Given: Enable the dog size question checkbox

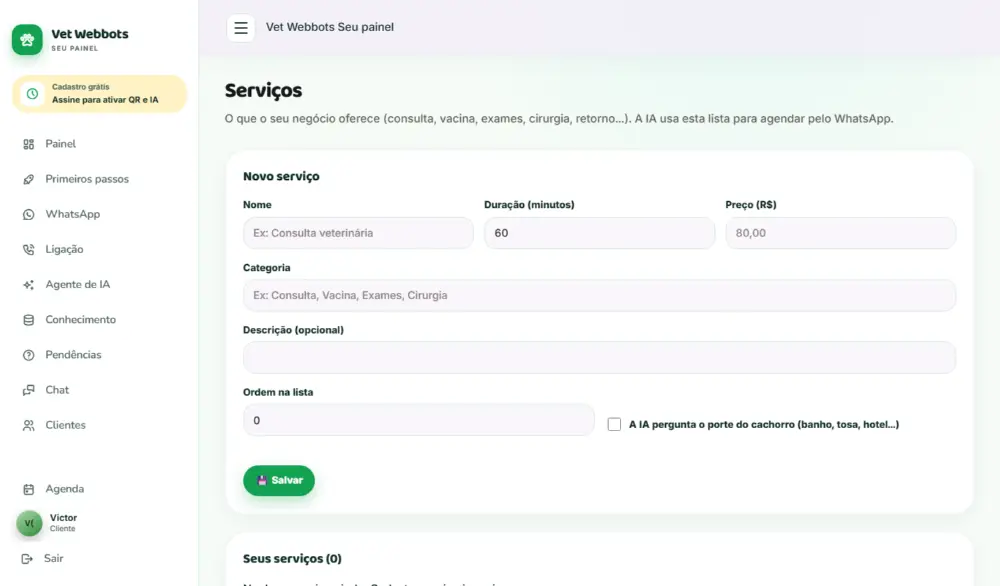Looking at the screenshot, I should 614,424.
